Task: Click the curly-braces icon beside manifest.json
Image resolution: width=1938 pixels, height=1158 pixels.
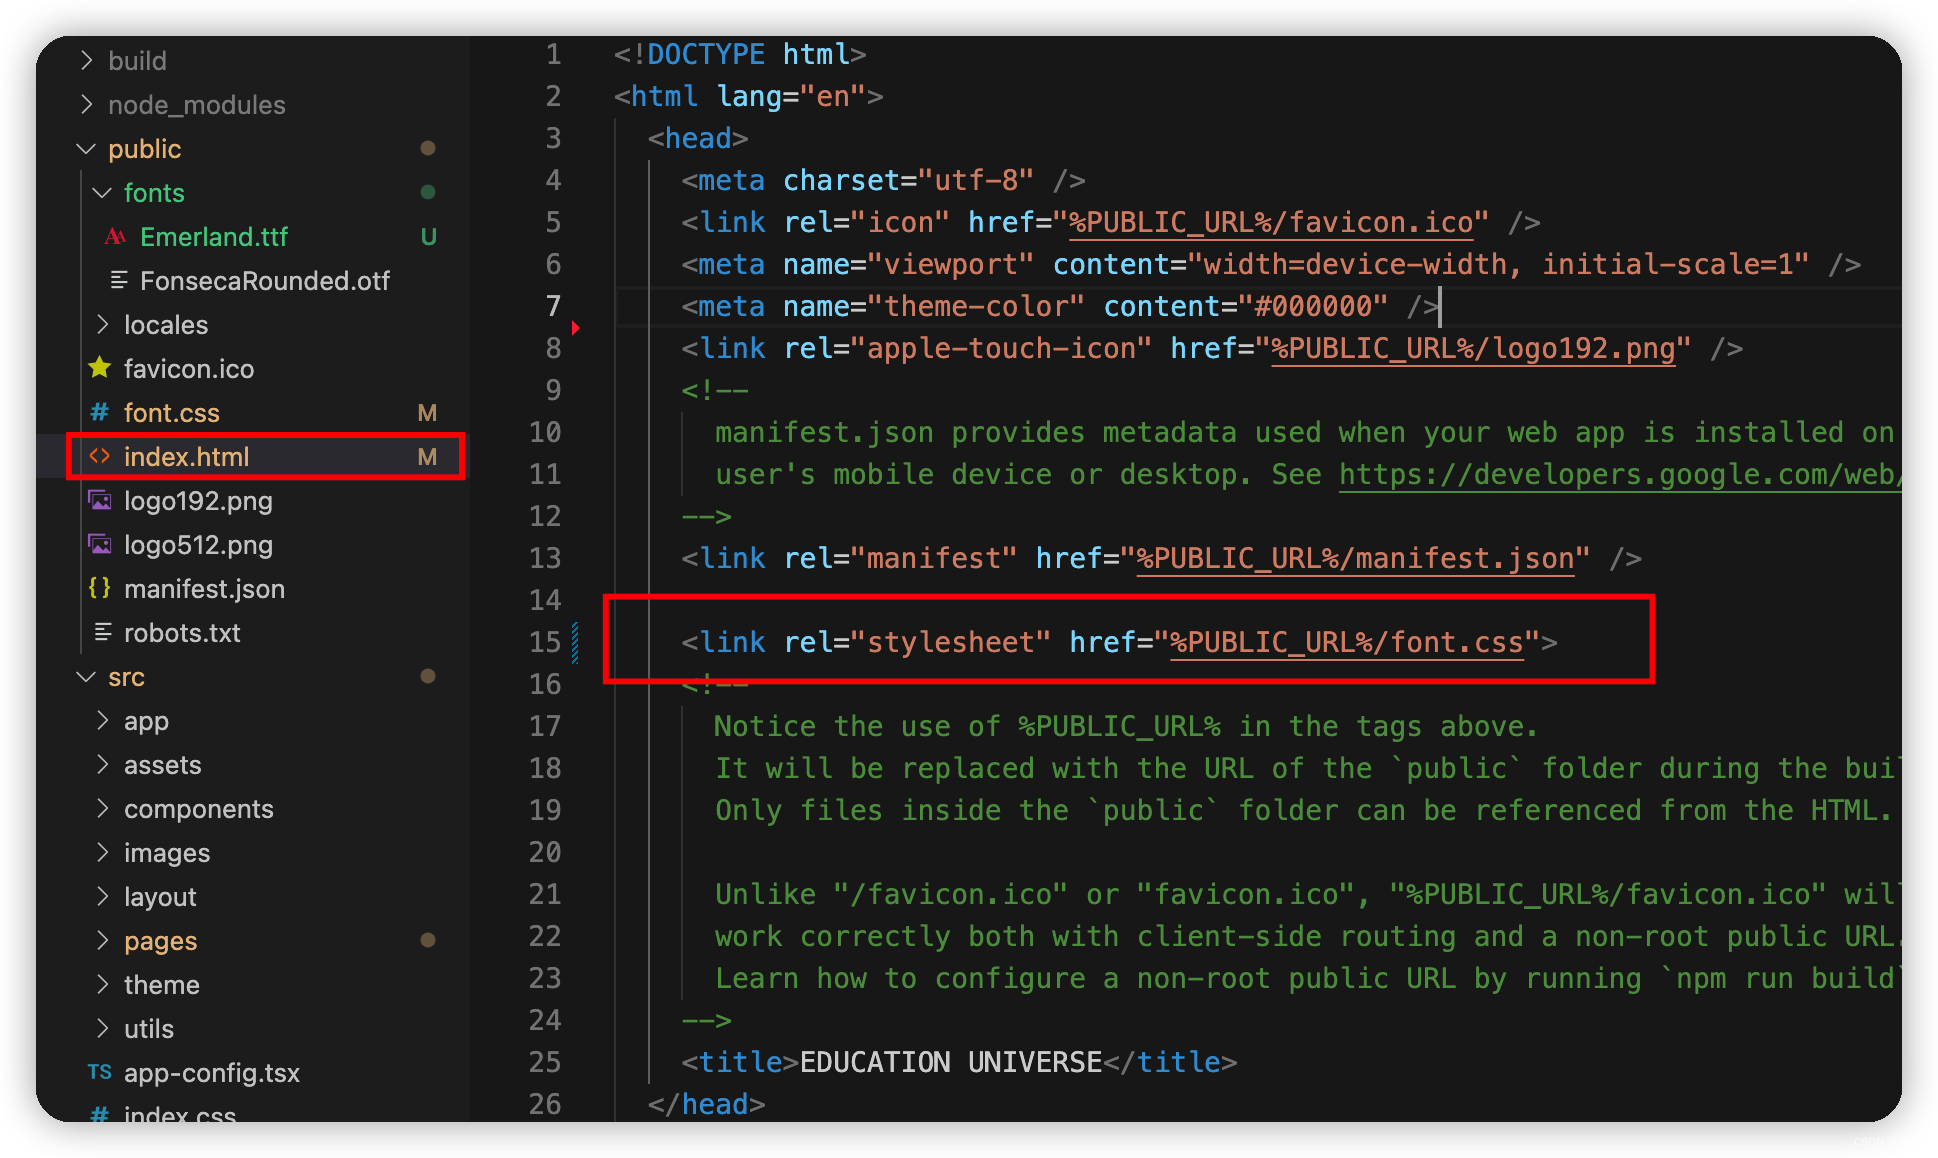Action: click(99, 589)
